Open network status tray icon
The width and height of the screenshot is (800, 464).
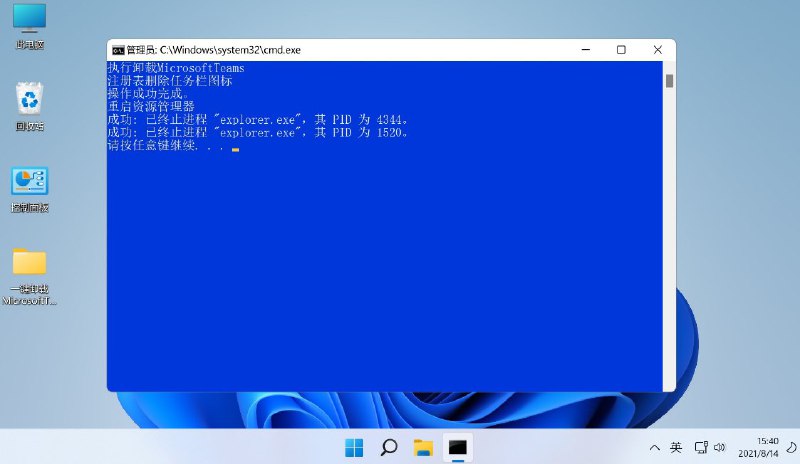(x=701, y=448)
